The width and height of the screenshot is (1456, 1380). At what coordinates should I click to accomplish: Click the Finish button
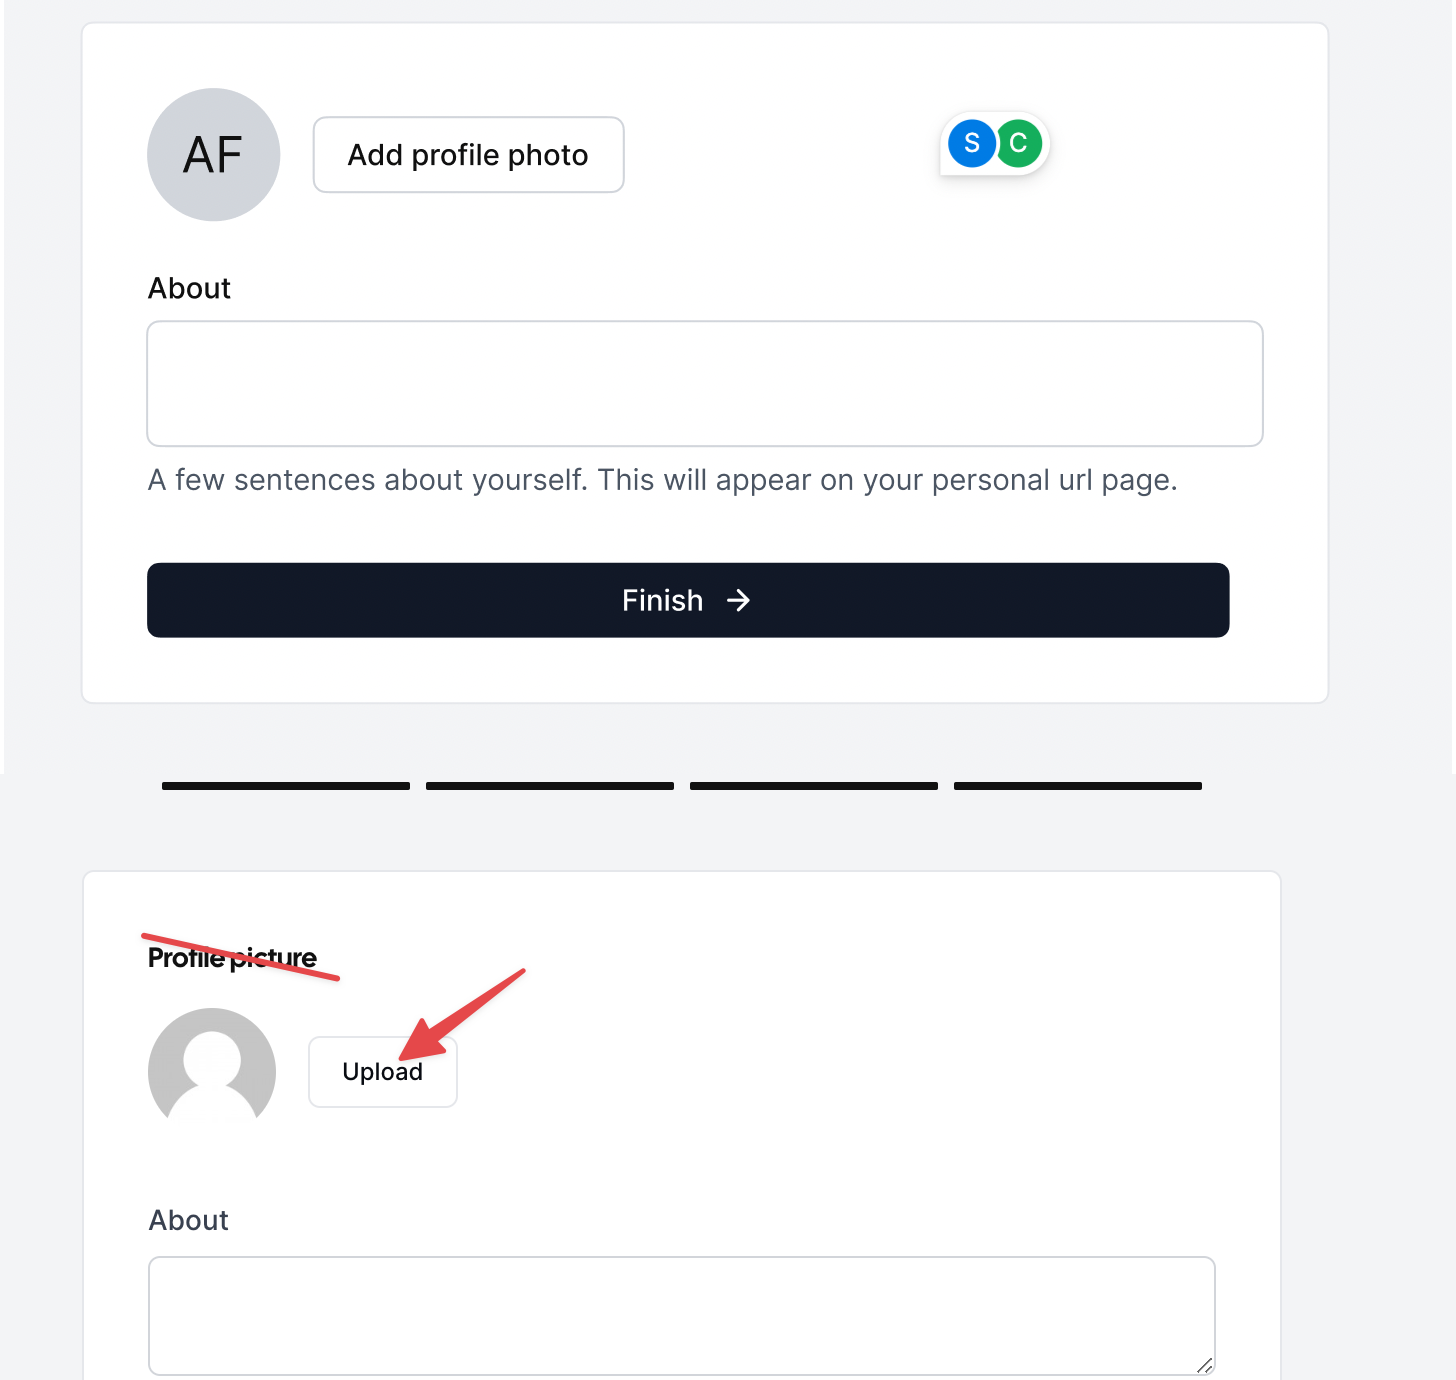pos(687,600)
